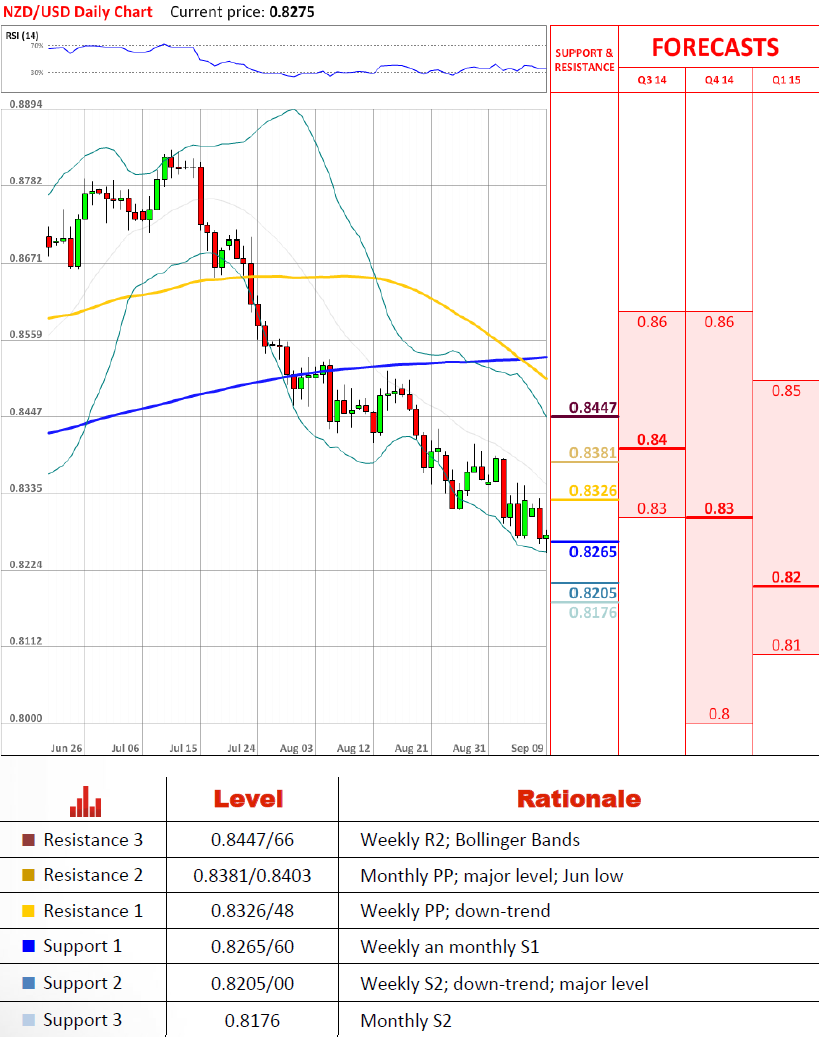Click the 0.8326/48 level cell
The height and width of the screenshot is (1037, 819).
coord(252,911)
